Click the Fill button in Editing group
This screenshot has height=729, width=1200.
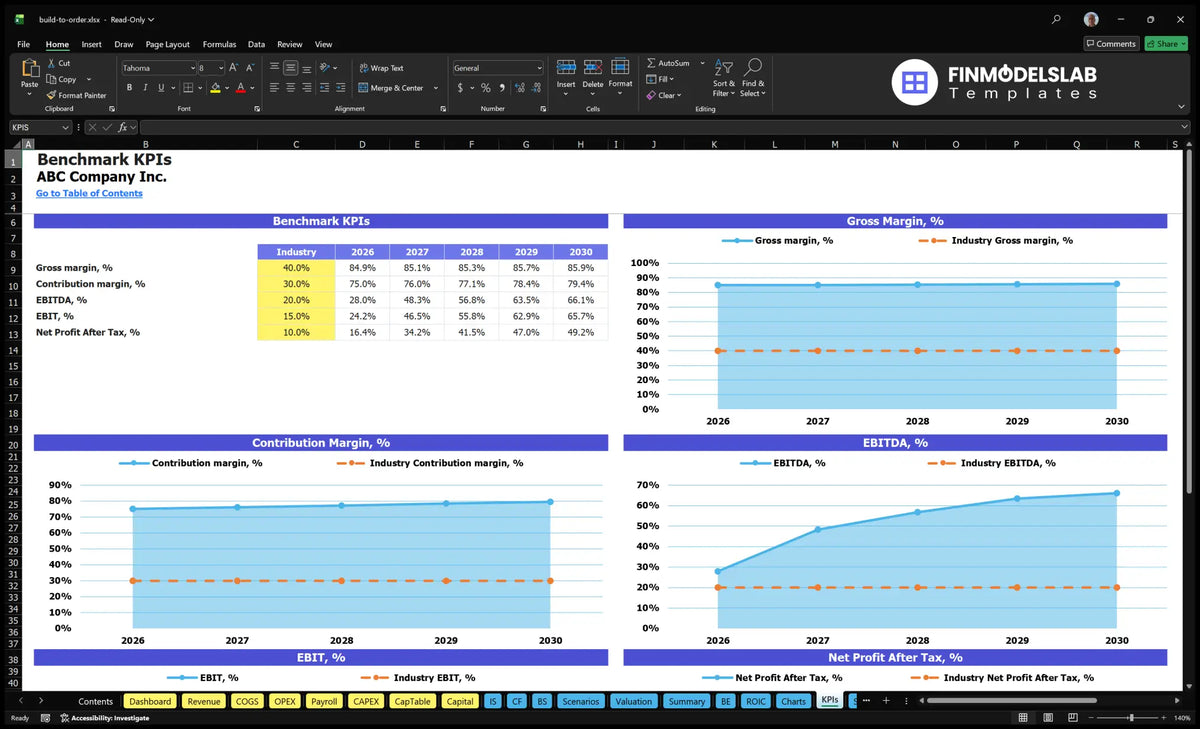point(660,79)
